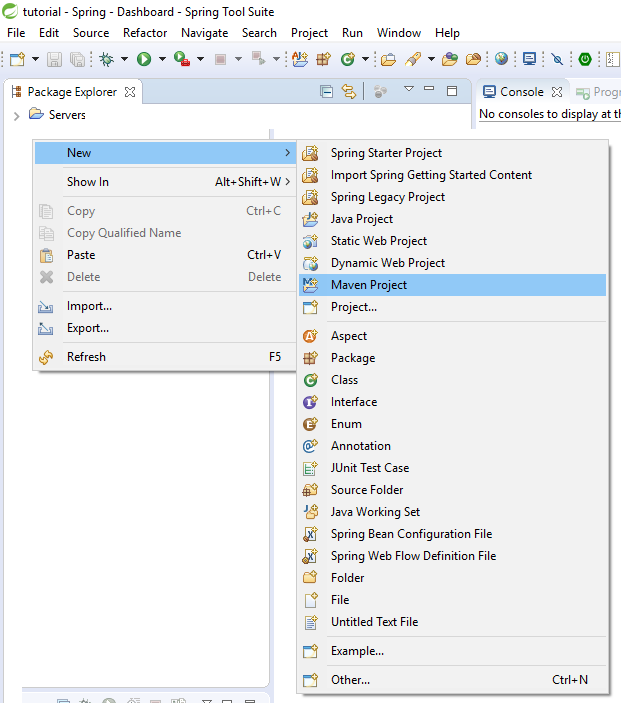Screen dimensions: 644x714
Task: Select Servers folder in Package Explorer
Action: (x=57, y=115)
